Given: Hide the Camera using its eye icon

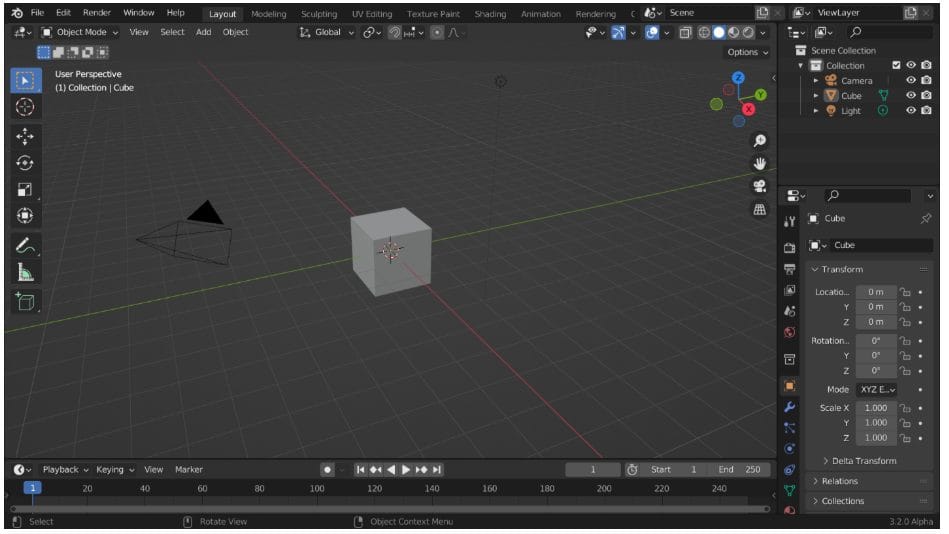Looking at the screenshot, I should [911, 81].
